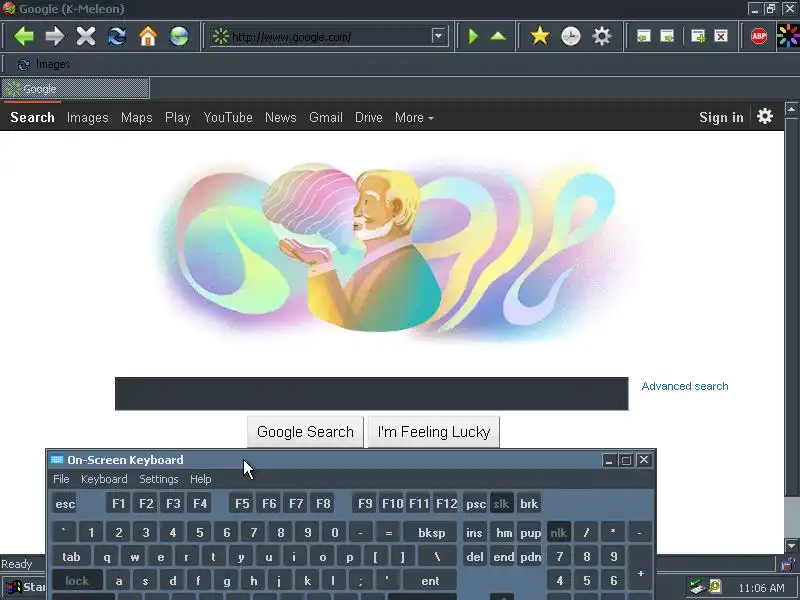
Task: Open Settings menu in On-Screen Keyboard
Action: [x=159, y=479]
